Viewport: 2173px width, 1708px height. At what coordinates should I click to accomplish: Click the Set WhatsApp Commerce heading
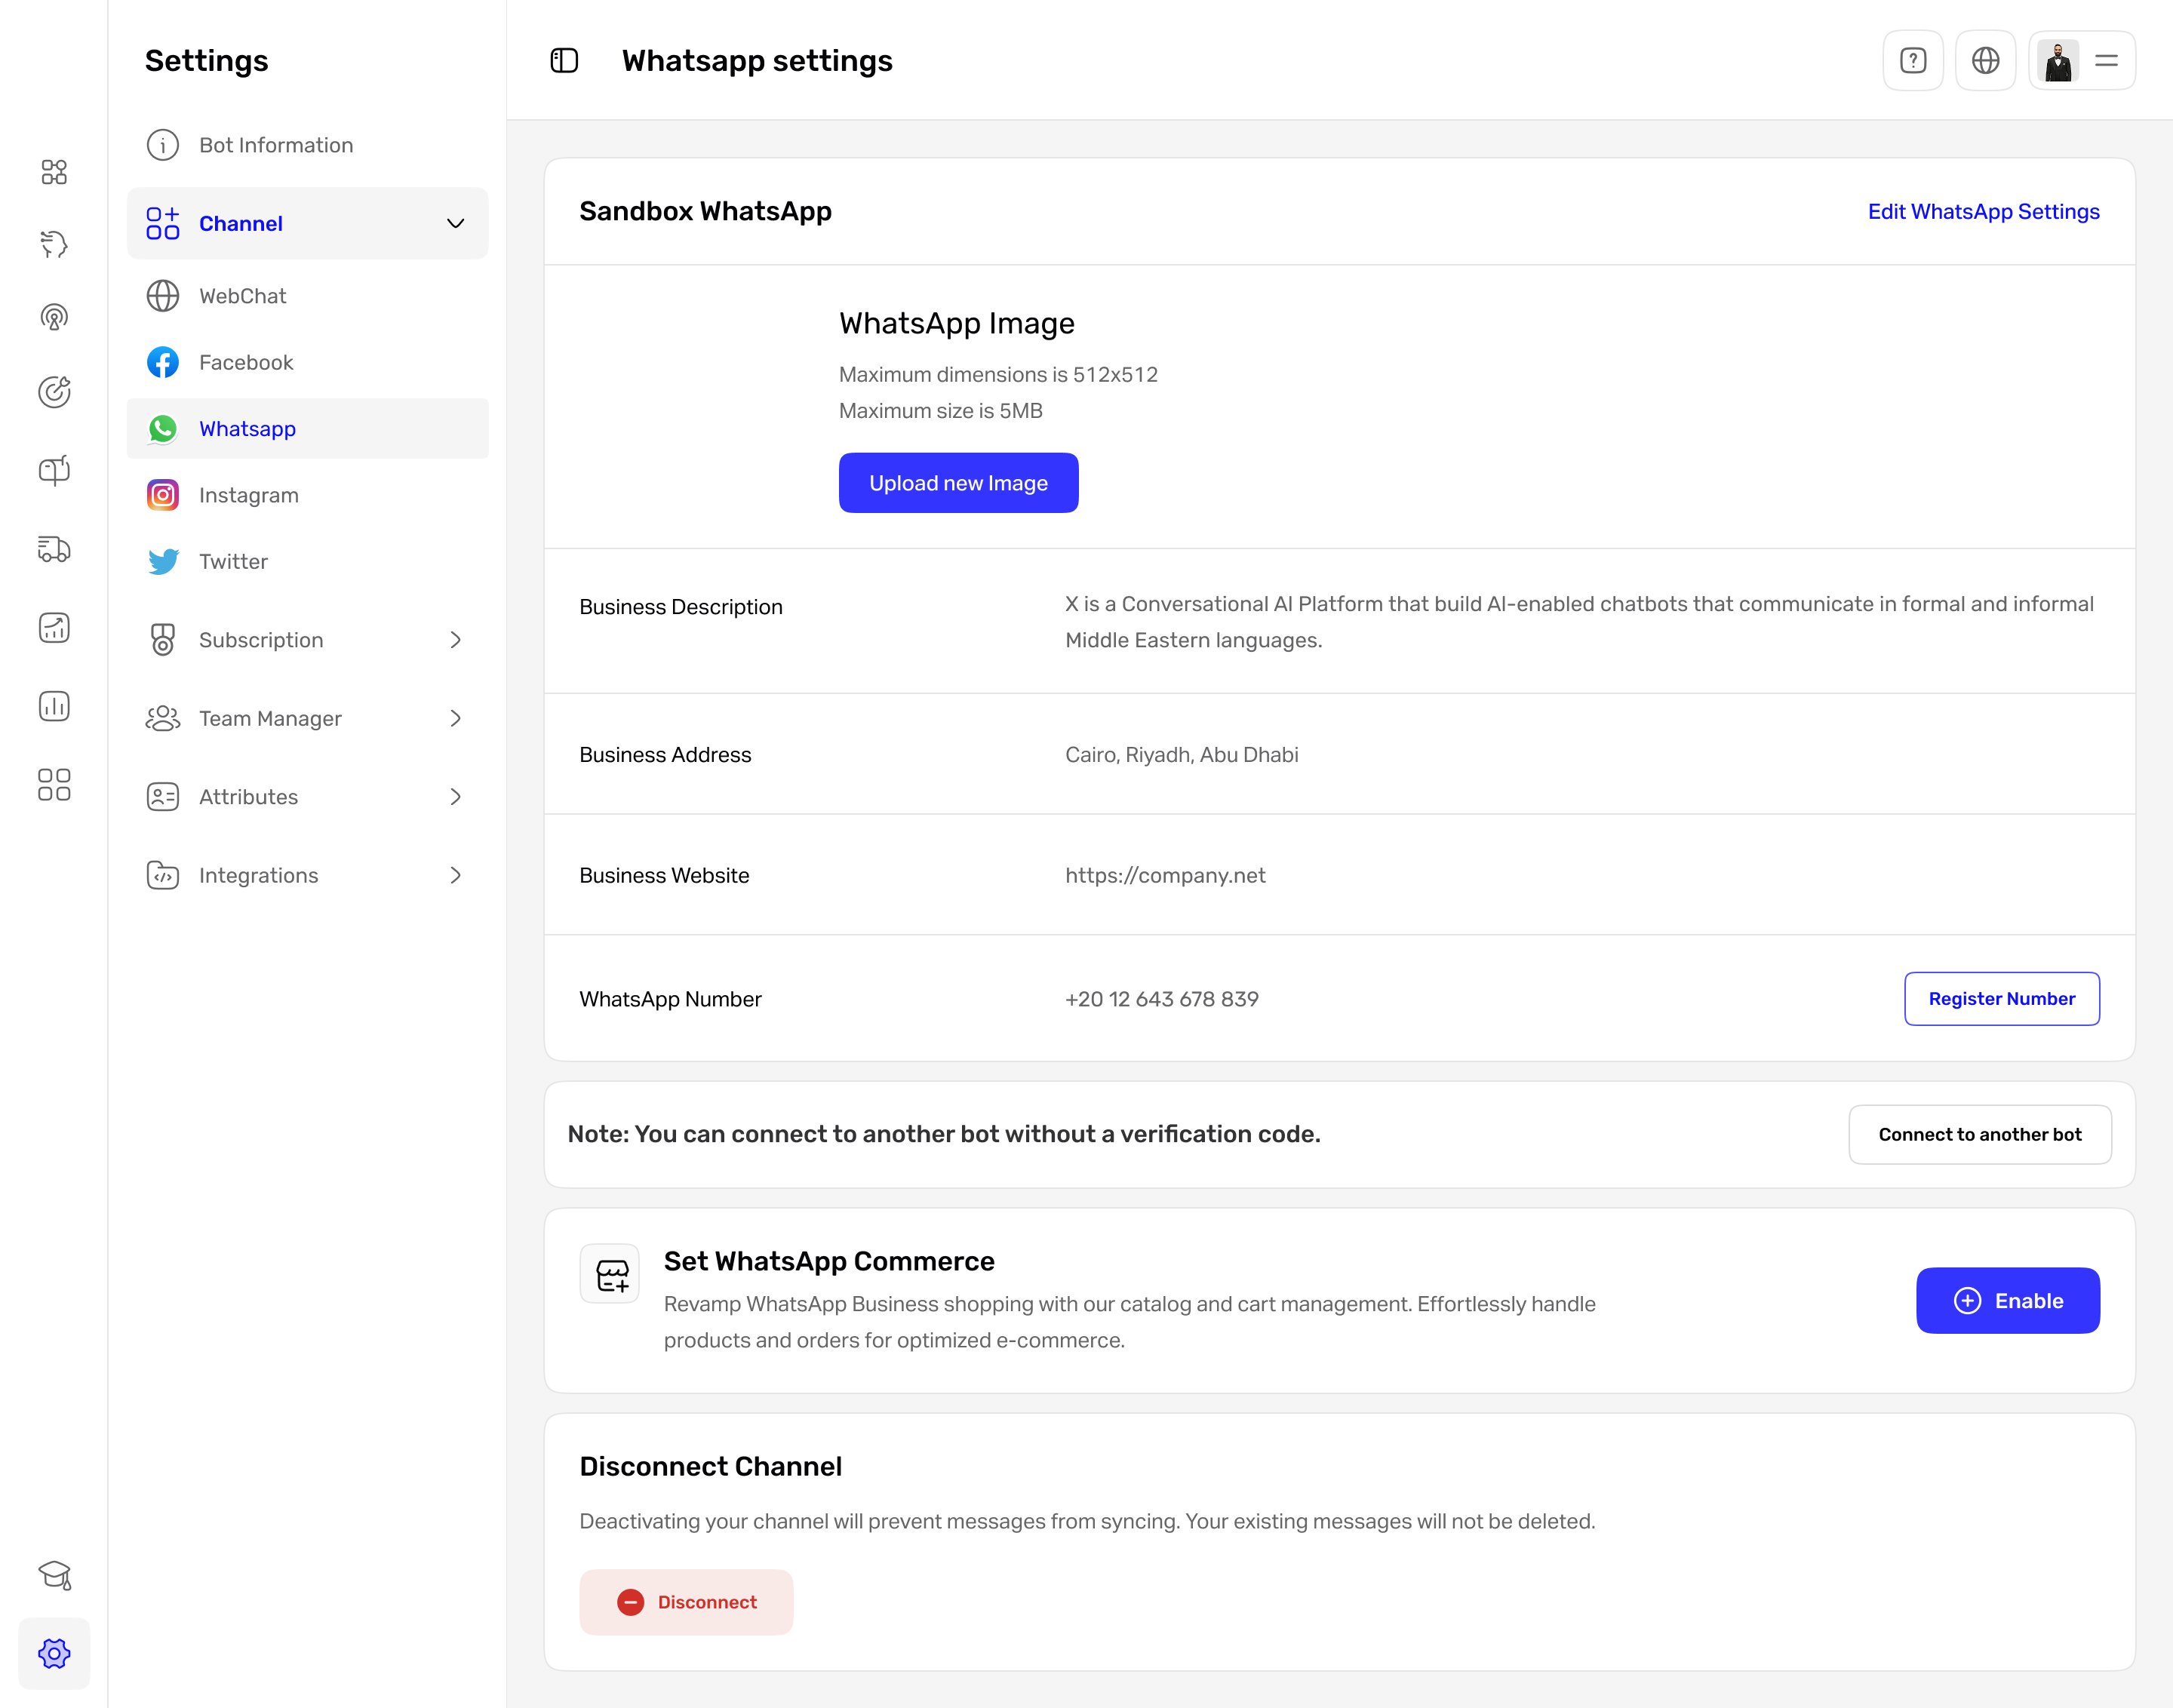(x=830, y=1262)
